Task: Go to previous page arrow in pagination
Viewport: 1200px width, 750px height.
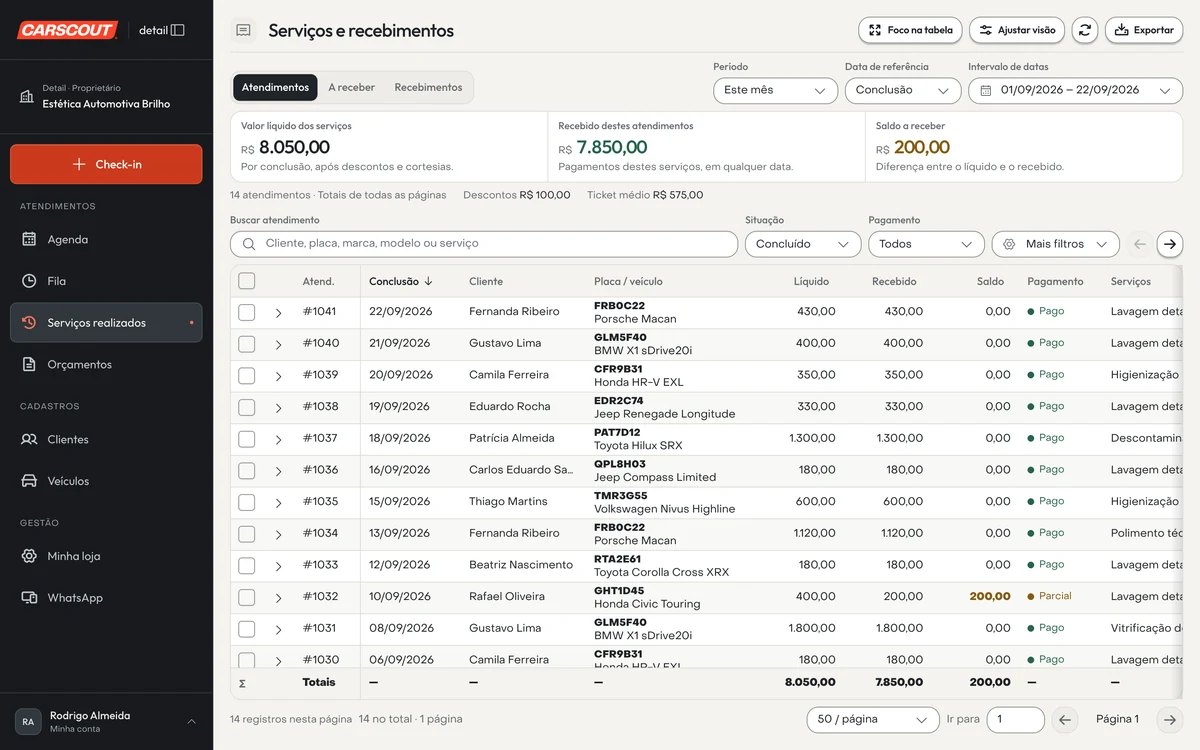Action: point(1065,719)
